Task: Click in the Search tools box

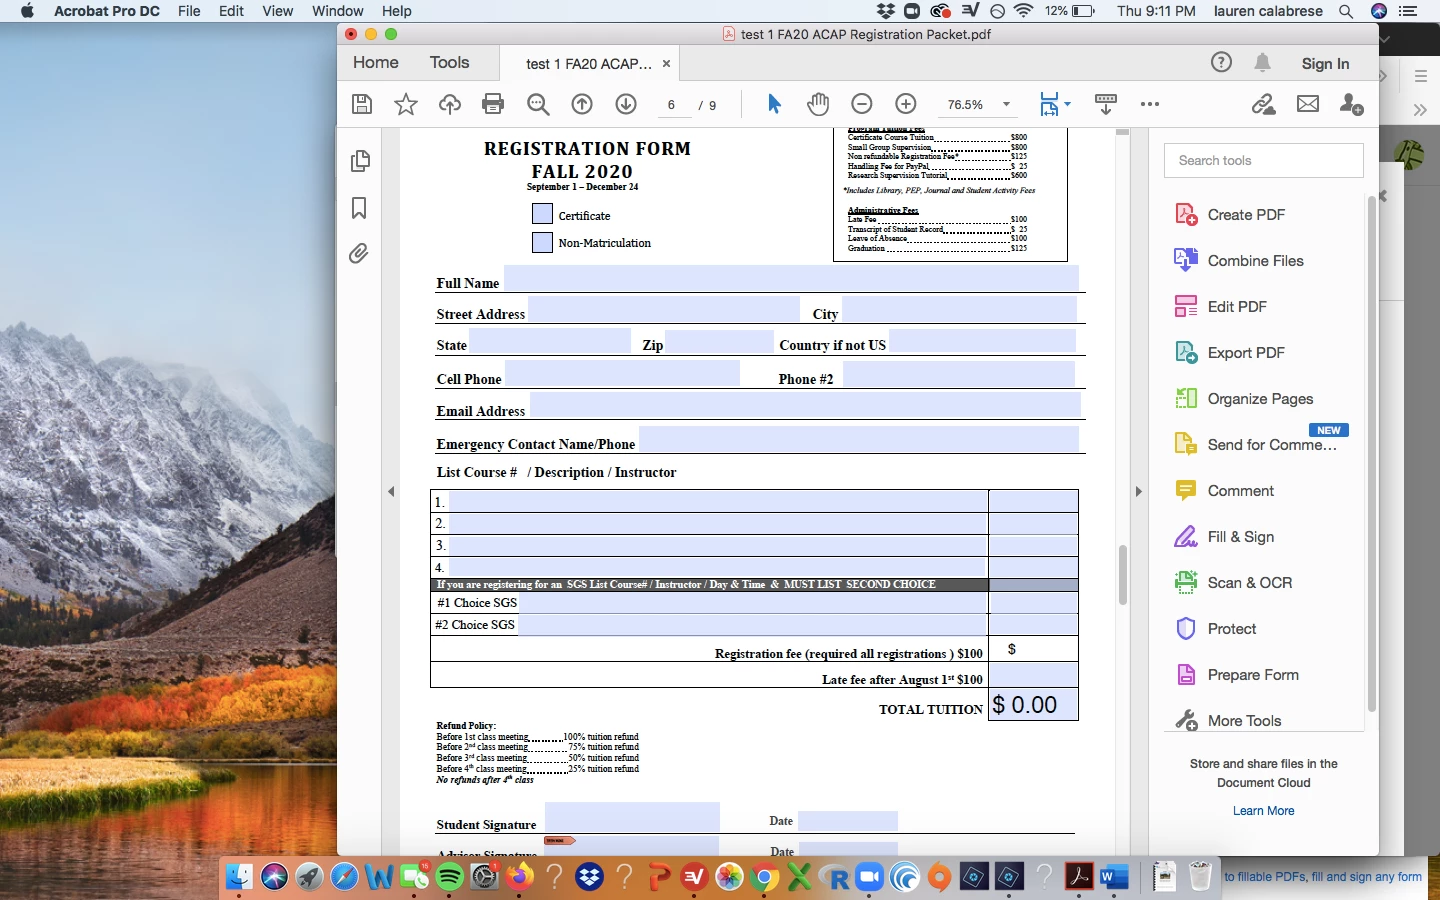Action: coord(1264,160)
